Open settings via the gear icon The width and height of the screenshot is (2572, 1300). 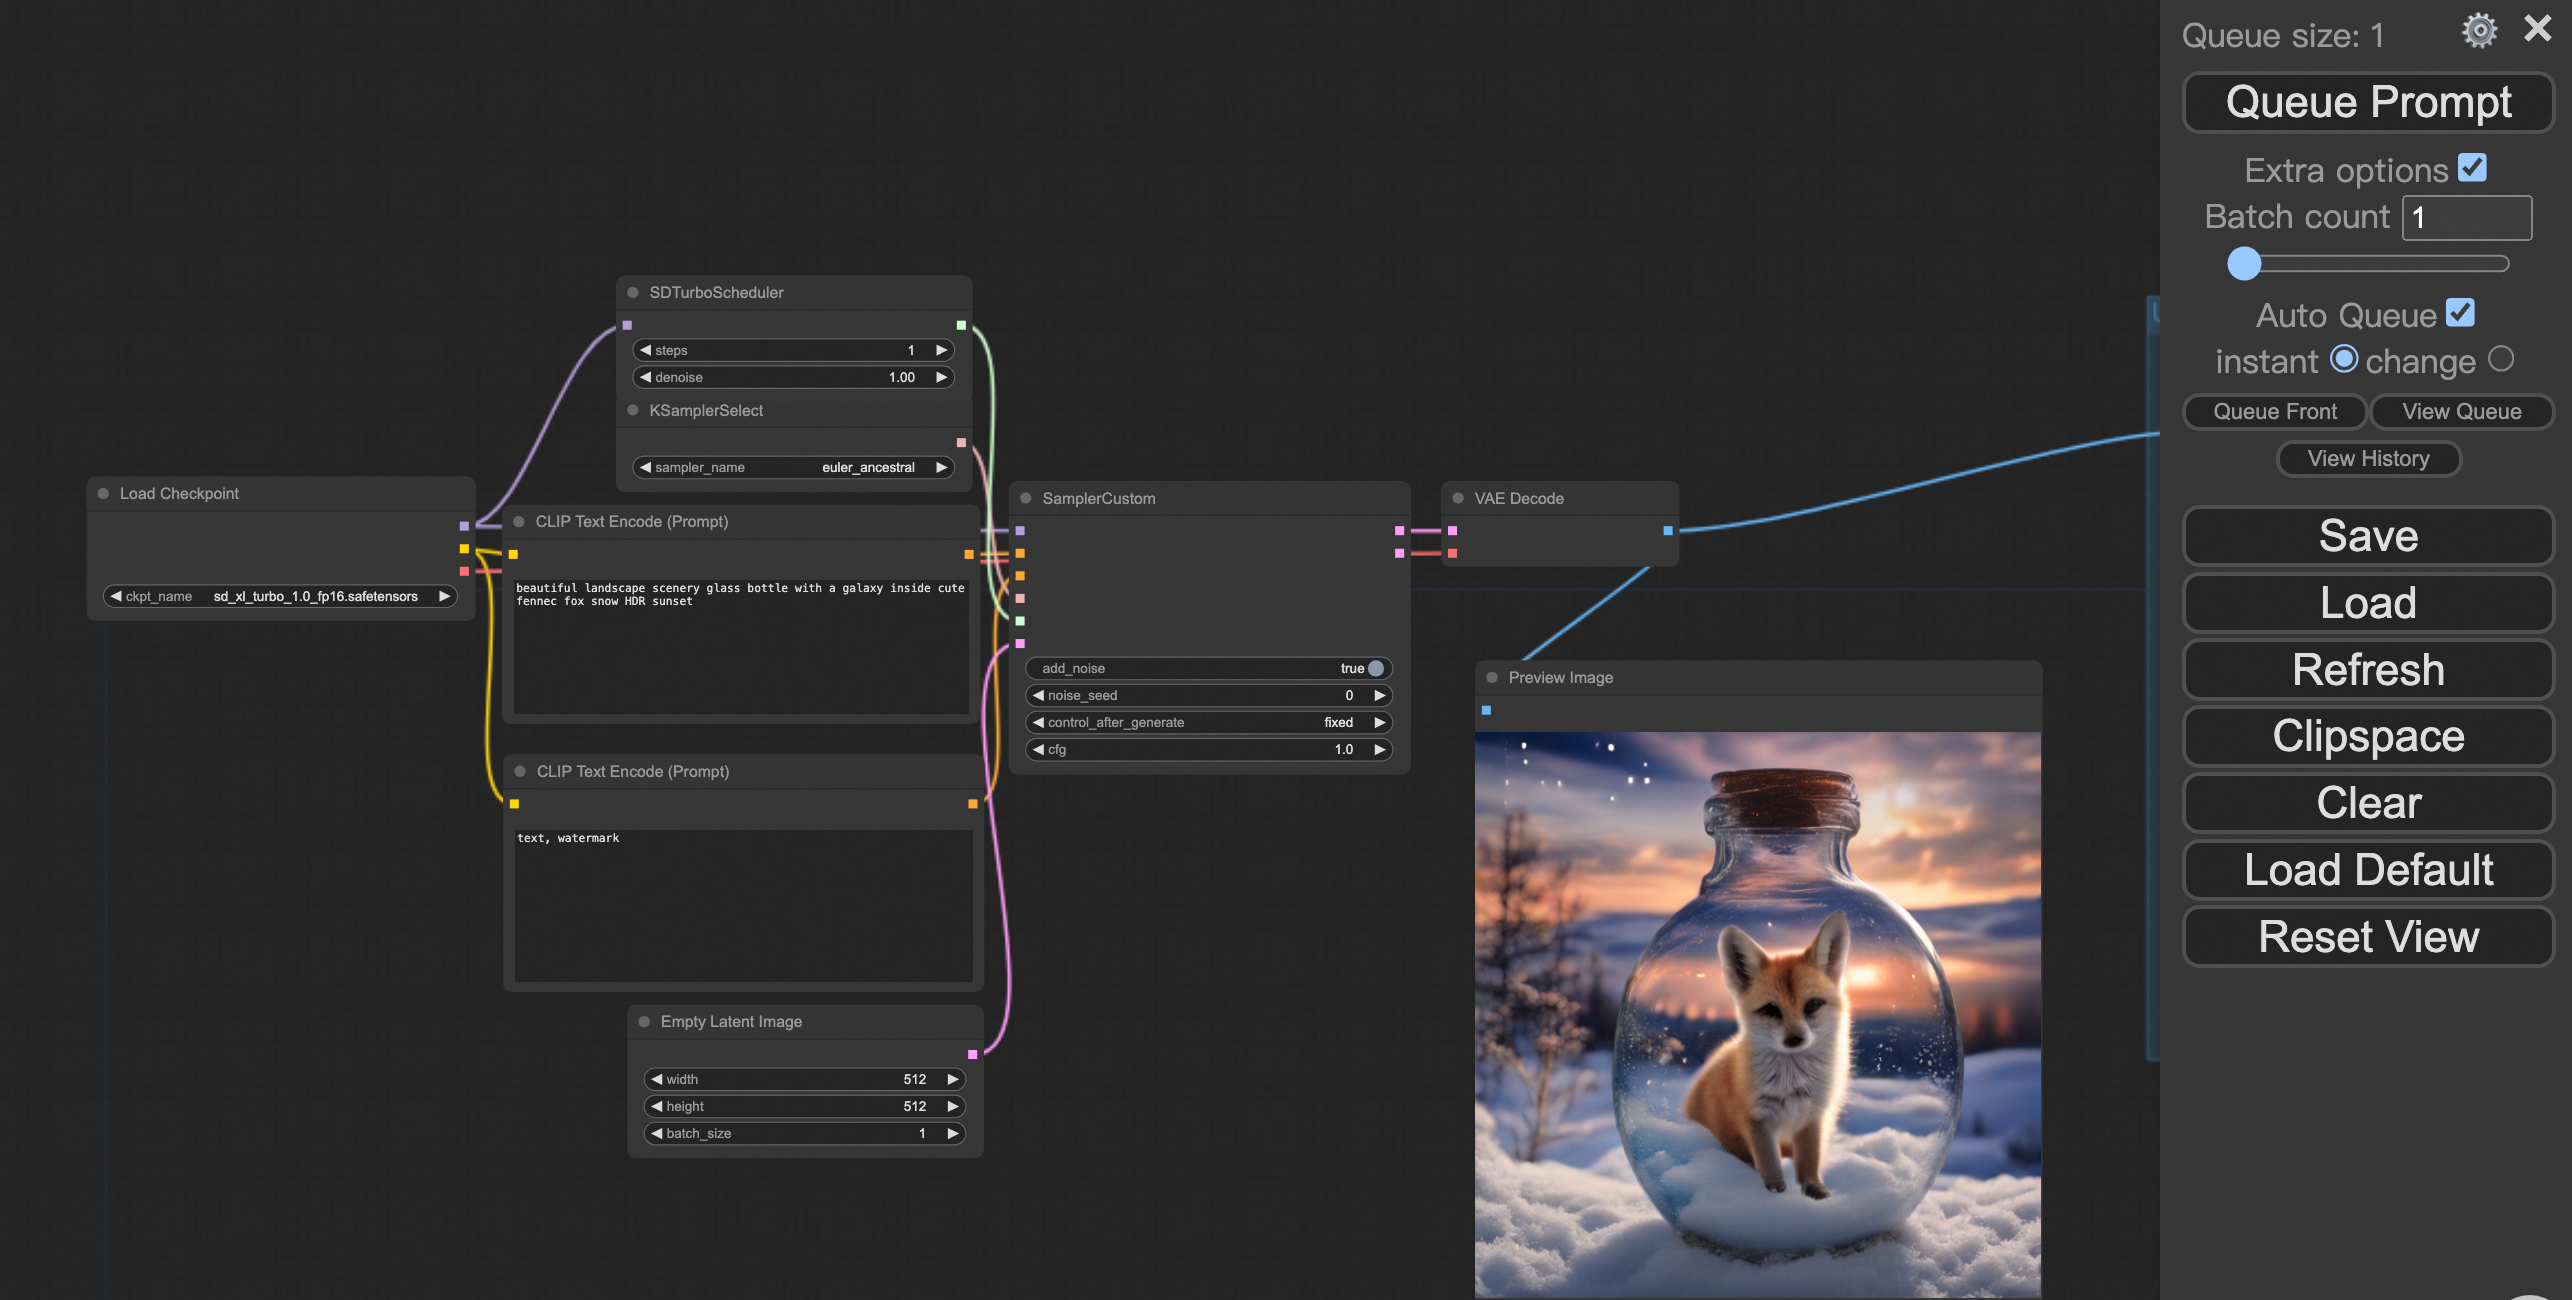tap(2479, 31)
